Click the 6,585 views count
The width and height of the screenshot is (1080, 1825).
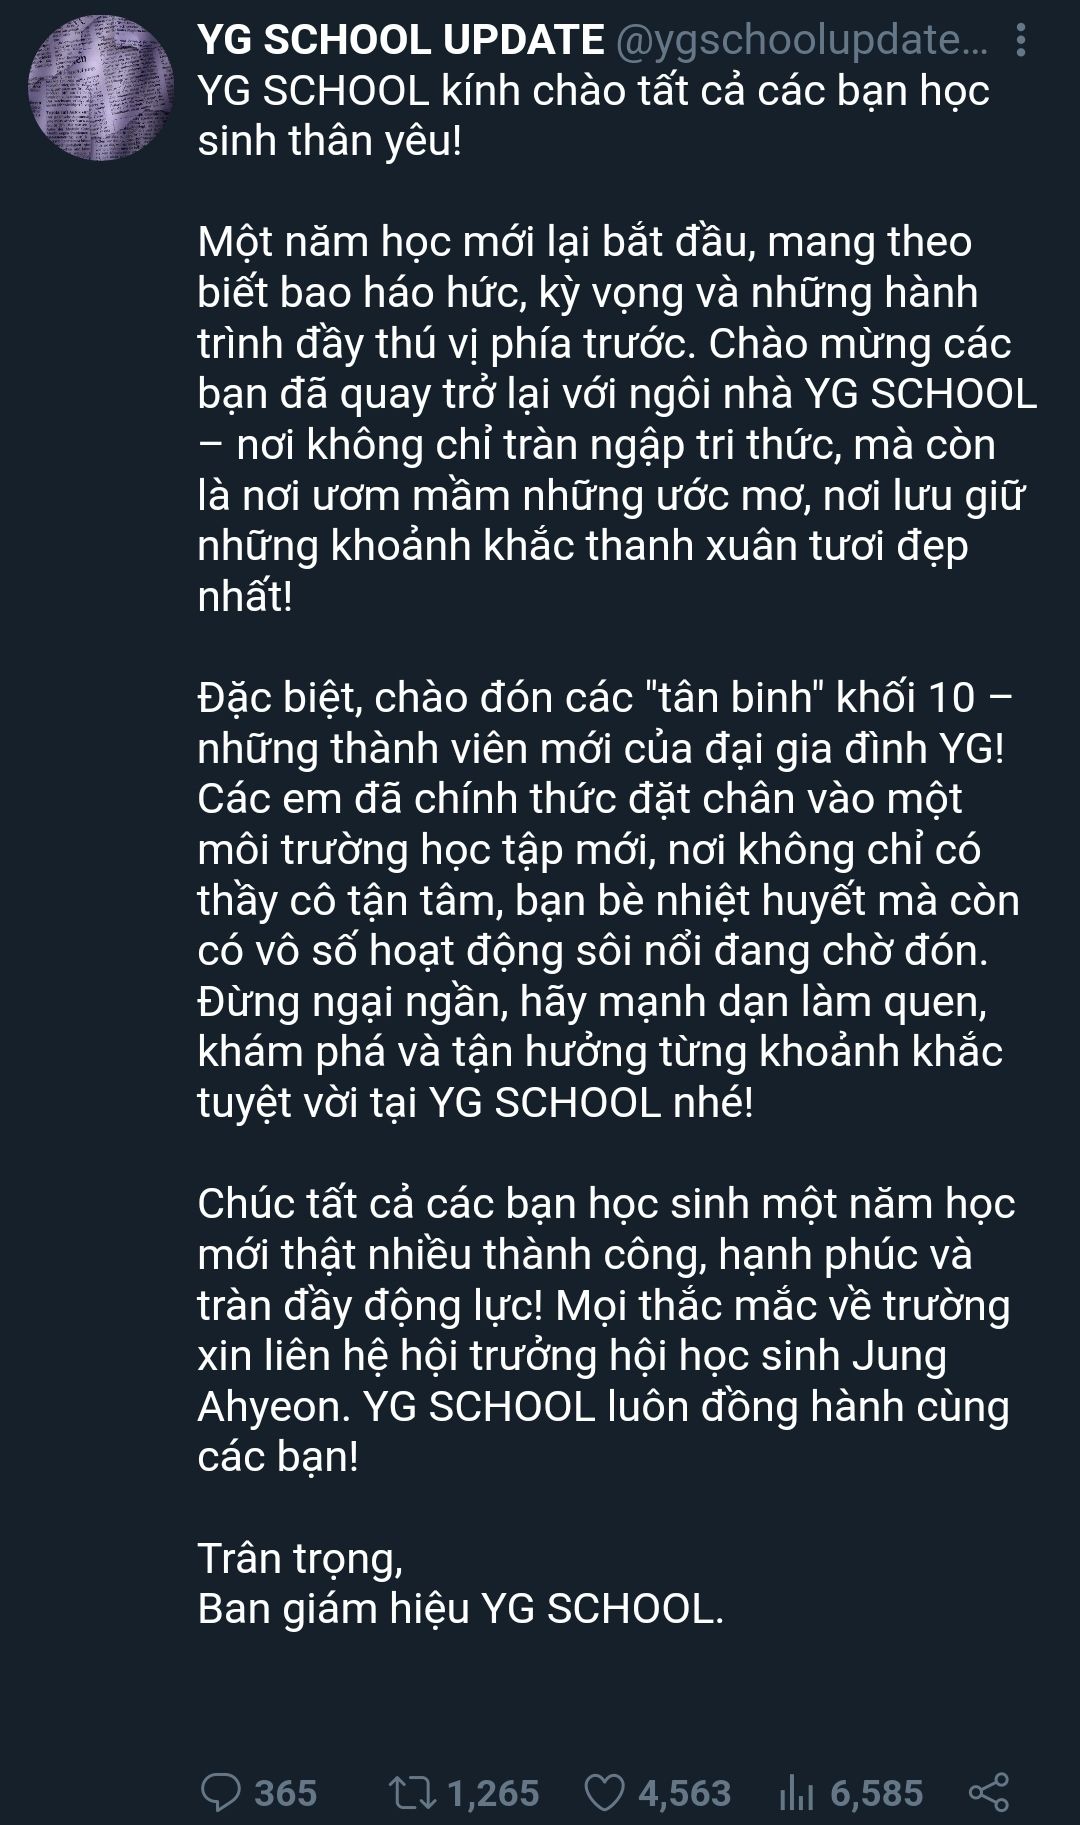pyautogui.click(x=877, y=1793)
